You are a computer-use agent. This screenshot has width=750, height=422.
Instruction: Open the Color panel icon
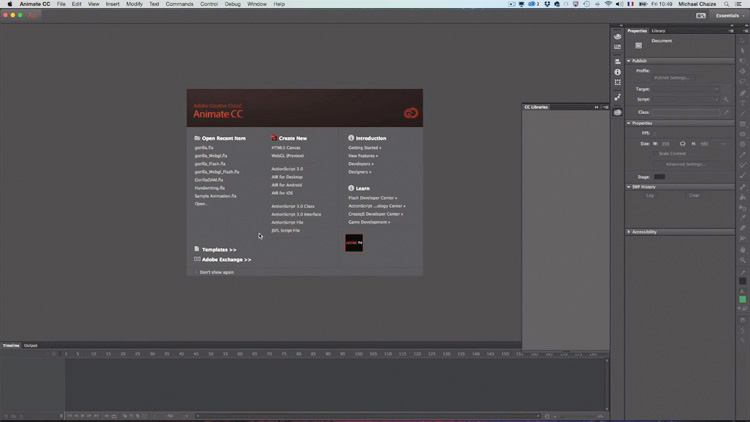[x=618, y=36]
